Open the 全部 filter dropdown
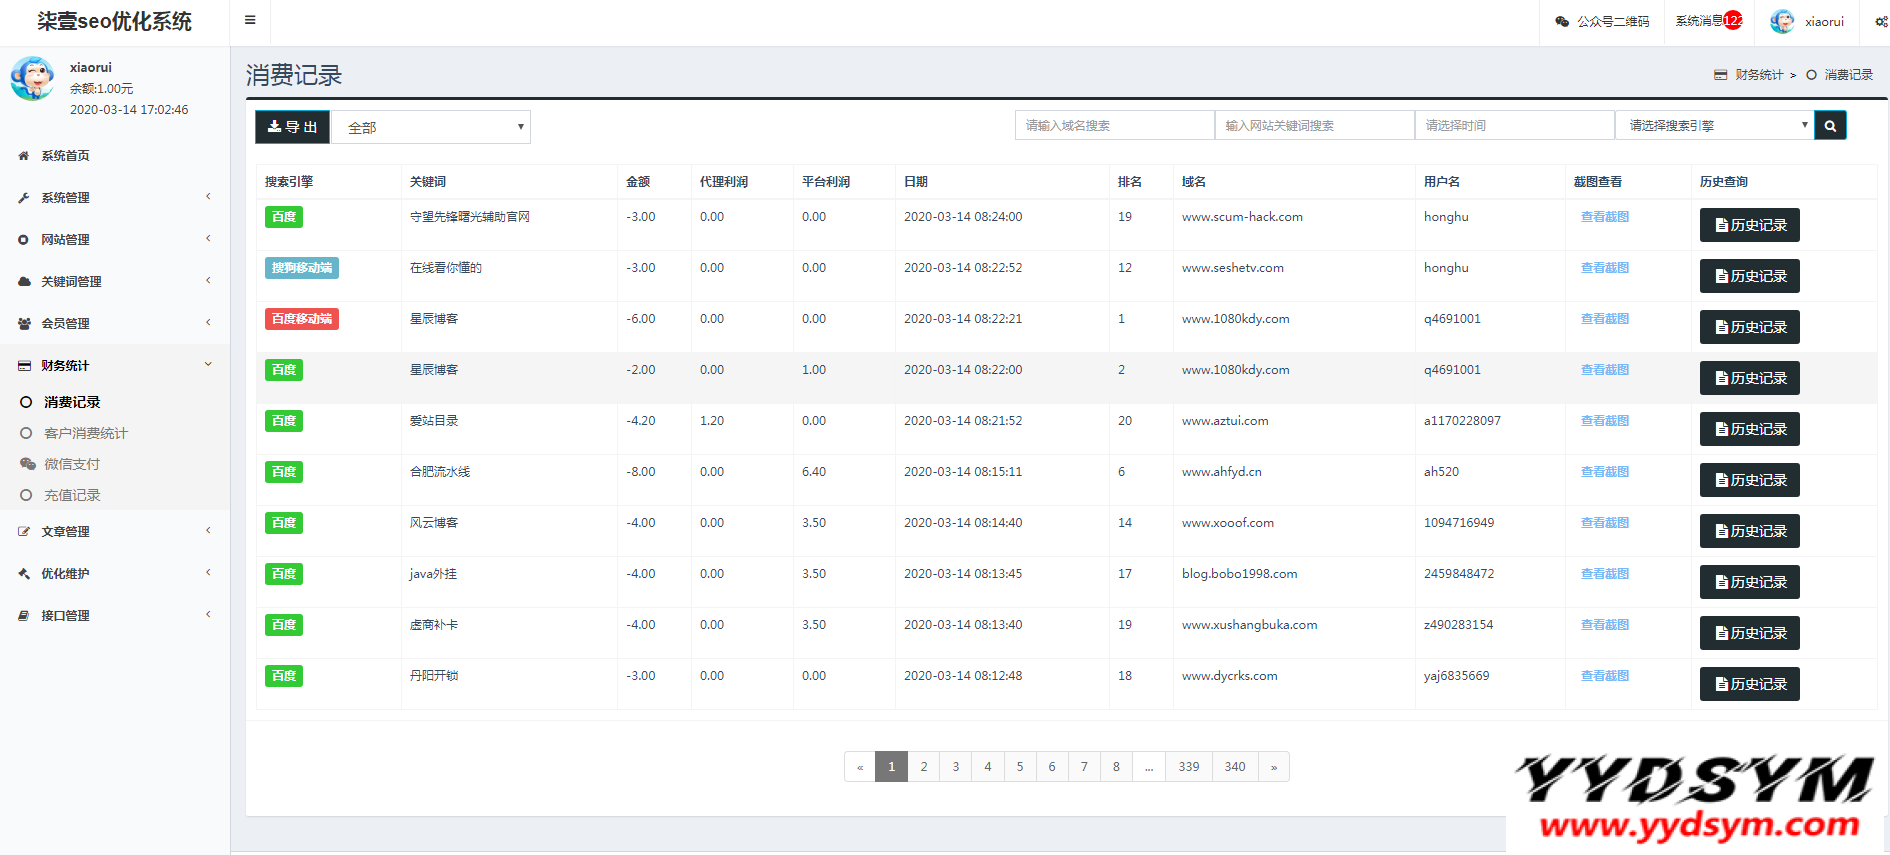The height and width of the screenshot is (855, 1890). (x=431, y=127)
